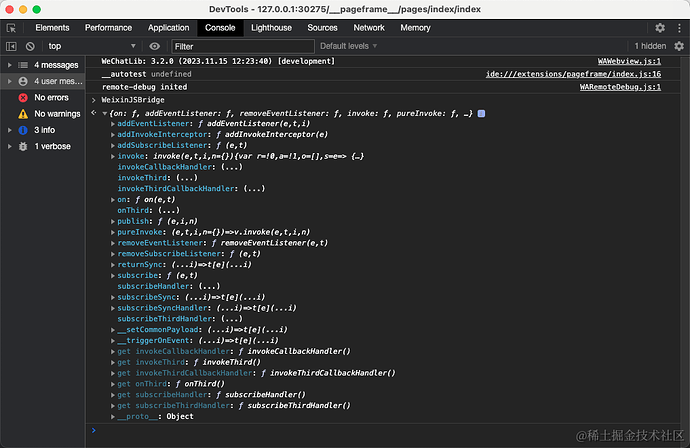
Task: Expand the publish property
Action: 113,221
